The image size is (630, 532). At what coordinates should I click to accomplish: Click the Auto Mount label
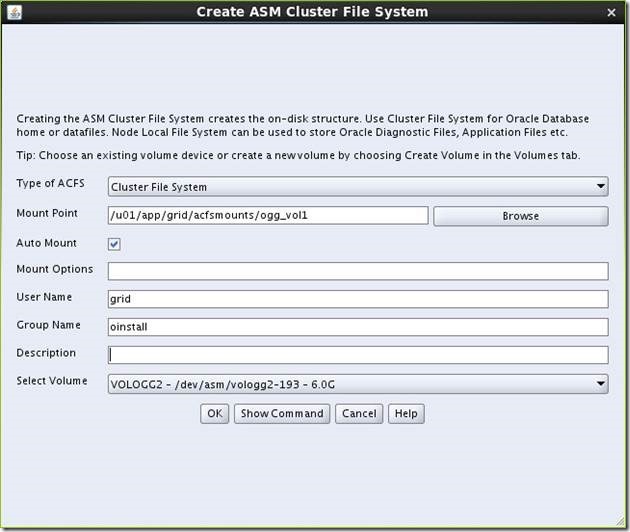(46, 242)
